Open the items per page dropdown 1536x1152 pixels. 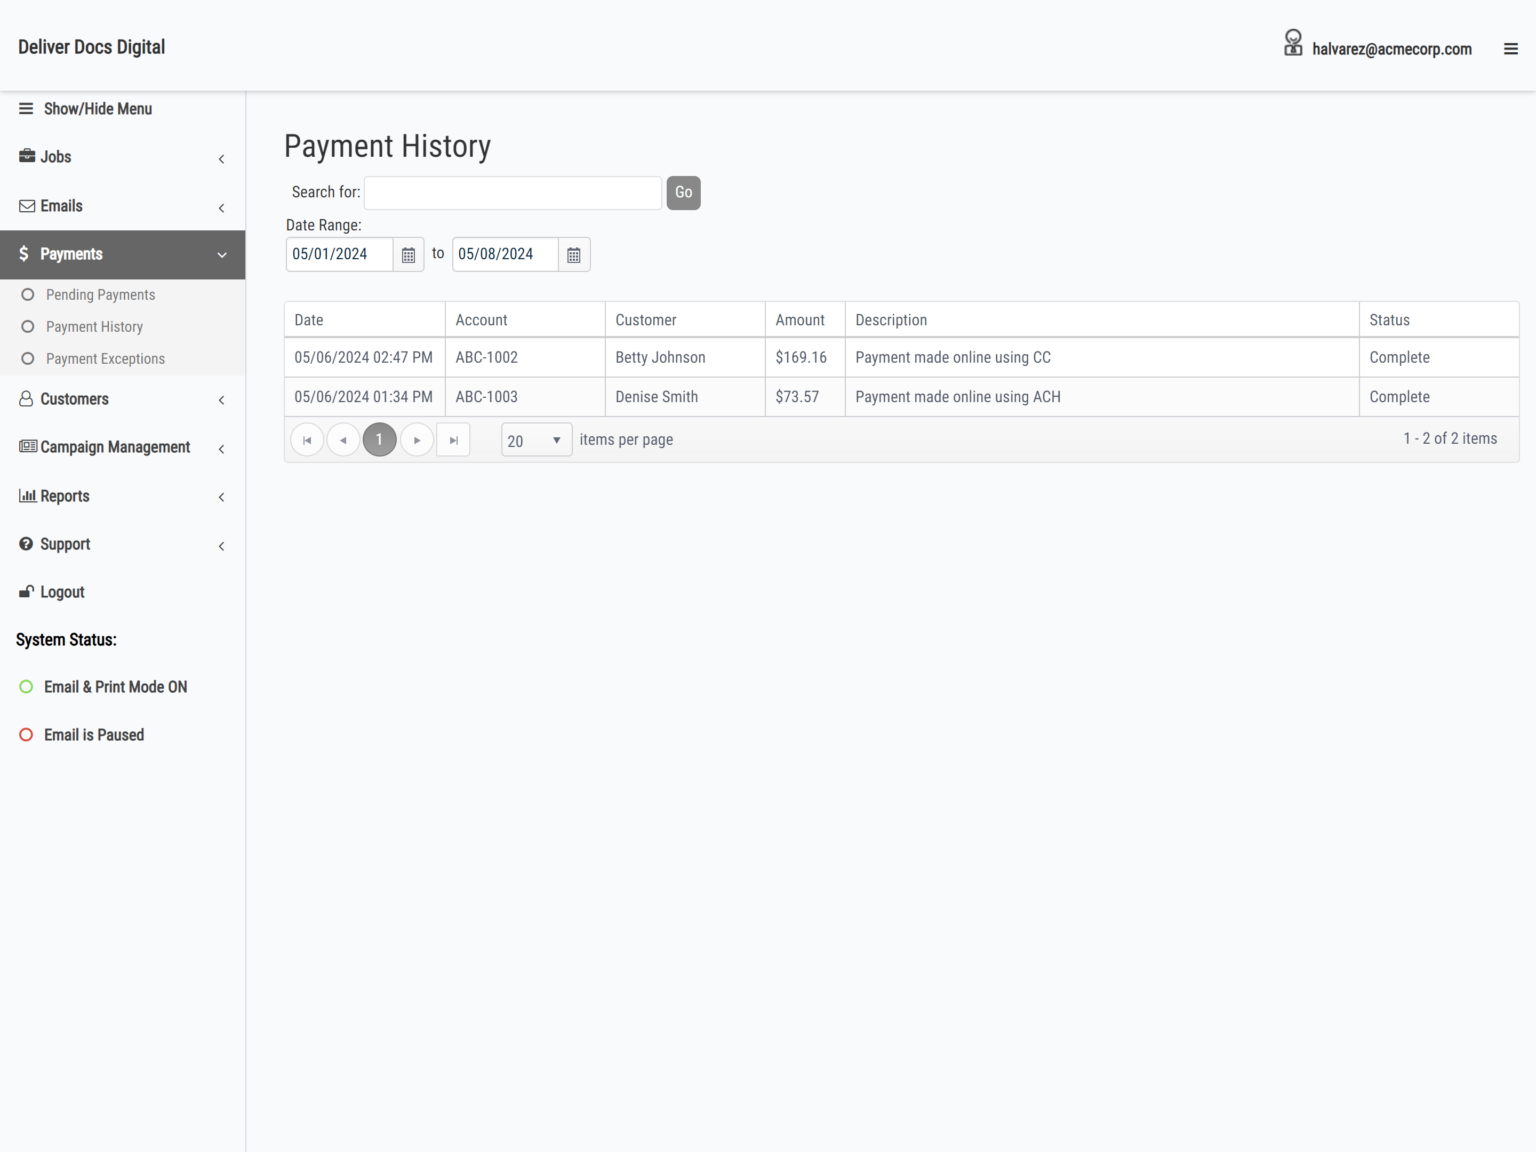tap(537, 440)
